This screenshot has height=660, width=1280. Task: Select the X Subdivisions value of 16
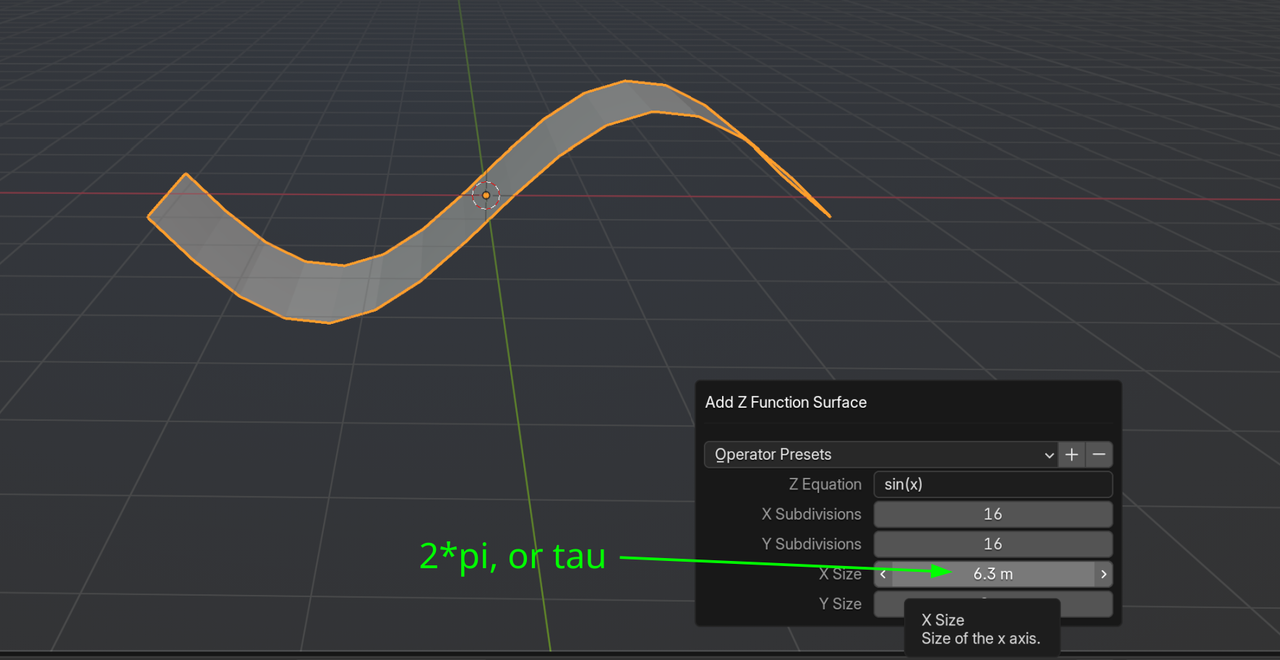point(992,514)
